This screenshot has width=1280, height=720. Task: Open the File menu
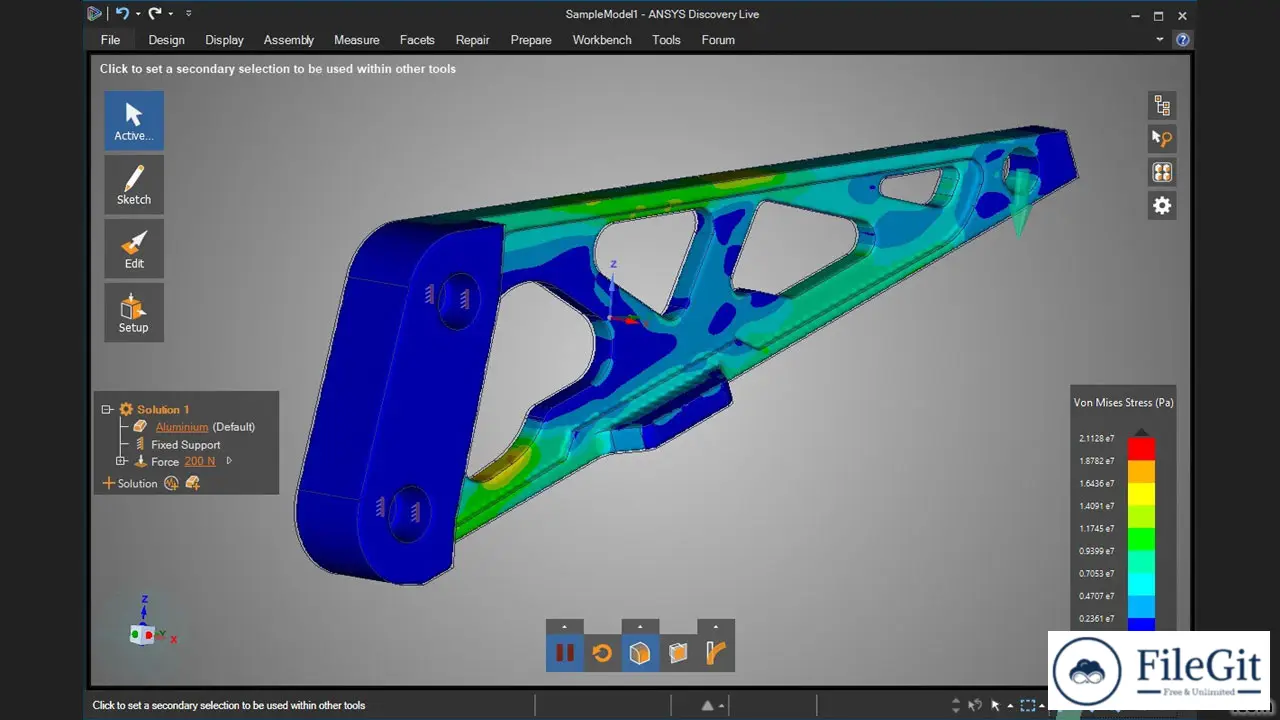(x=110, y=40)
